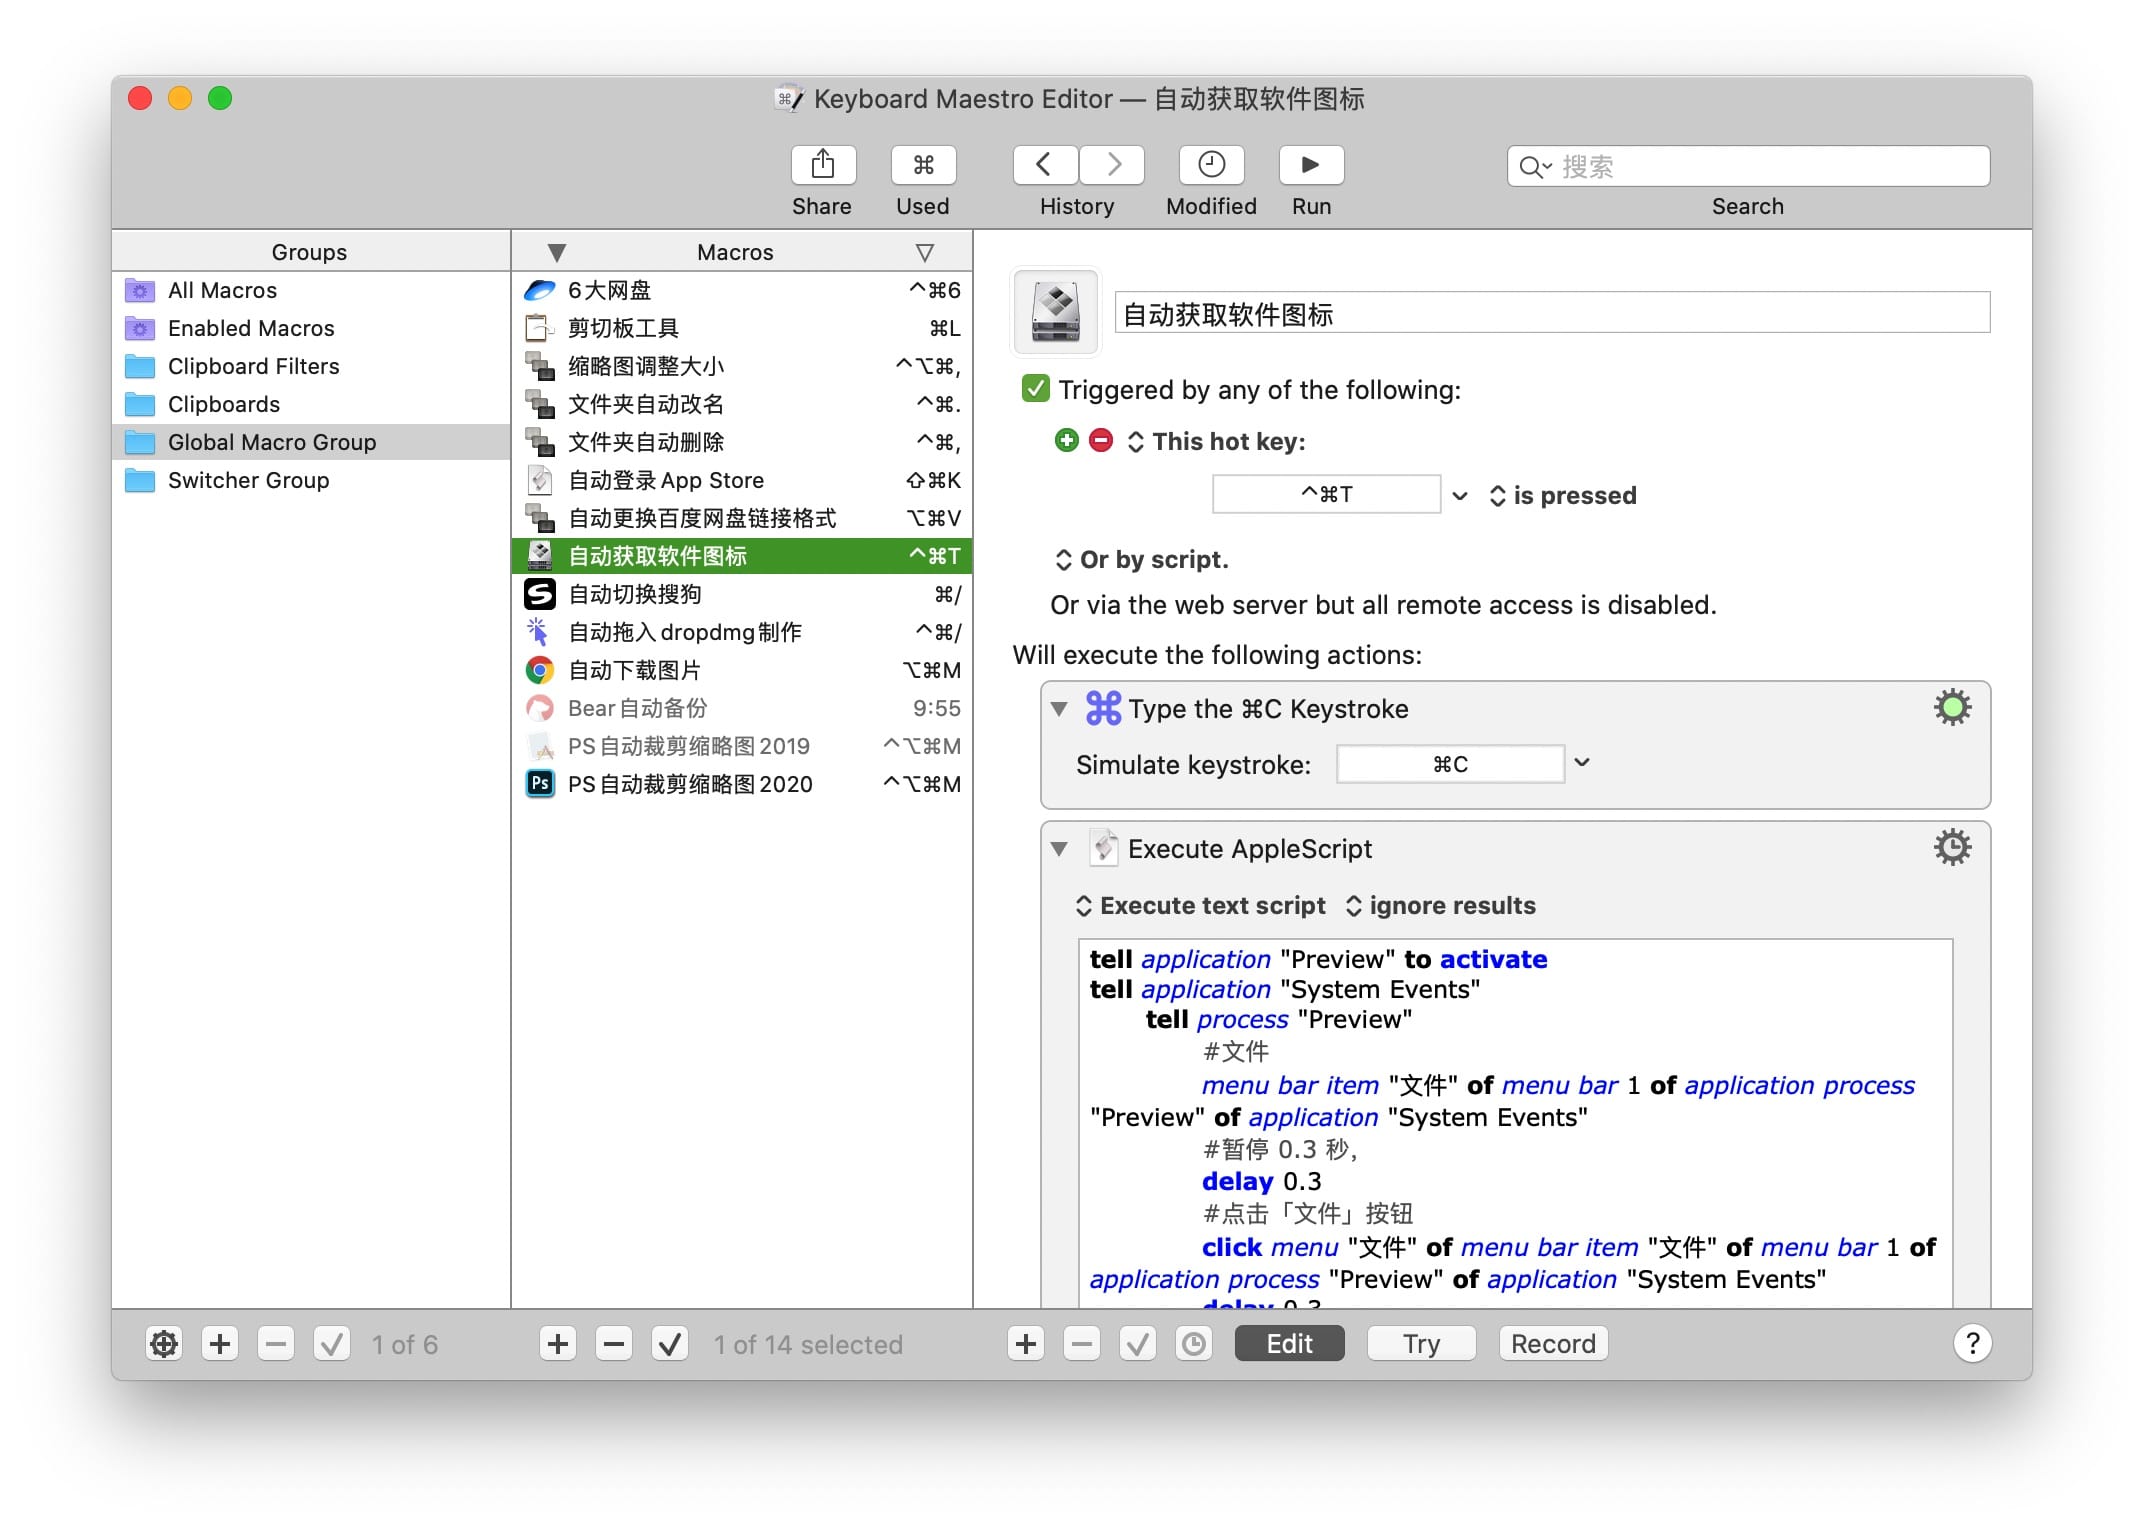Select the Switcher Group
This screenshot has width=2144, height=1528.
(x=311, y=480)
